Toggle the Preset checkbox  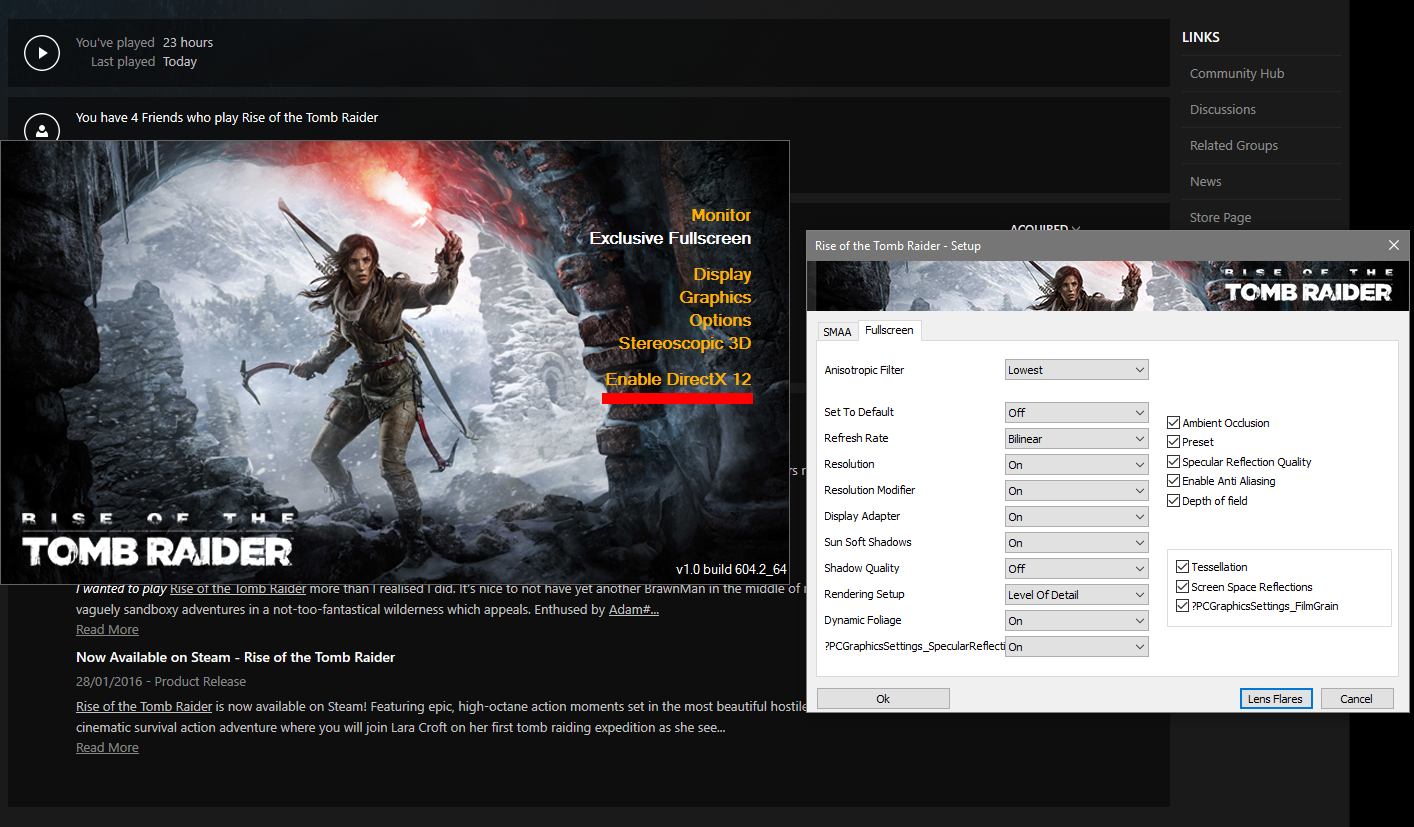(1174, 442)
